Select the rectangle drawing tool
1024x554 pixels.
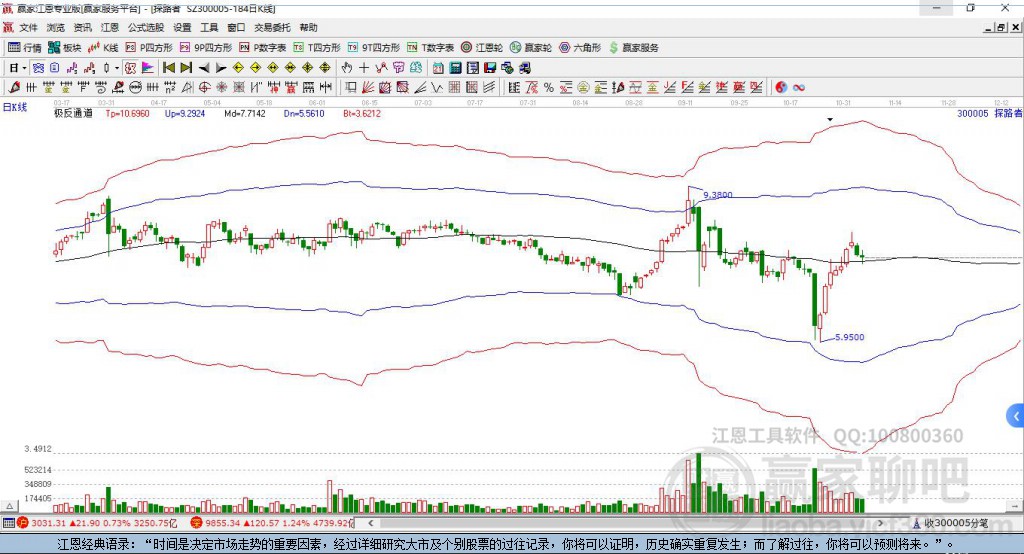[351, 88]
